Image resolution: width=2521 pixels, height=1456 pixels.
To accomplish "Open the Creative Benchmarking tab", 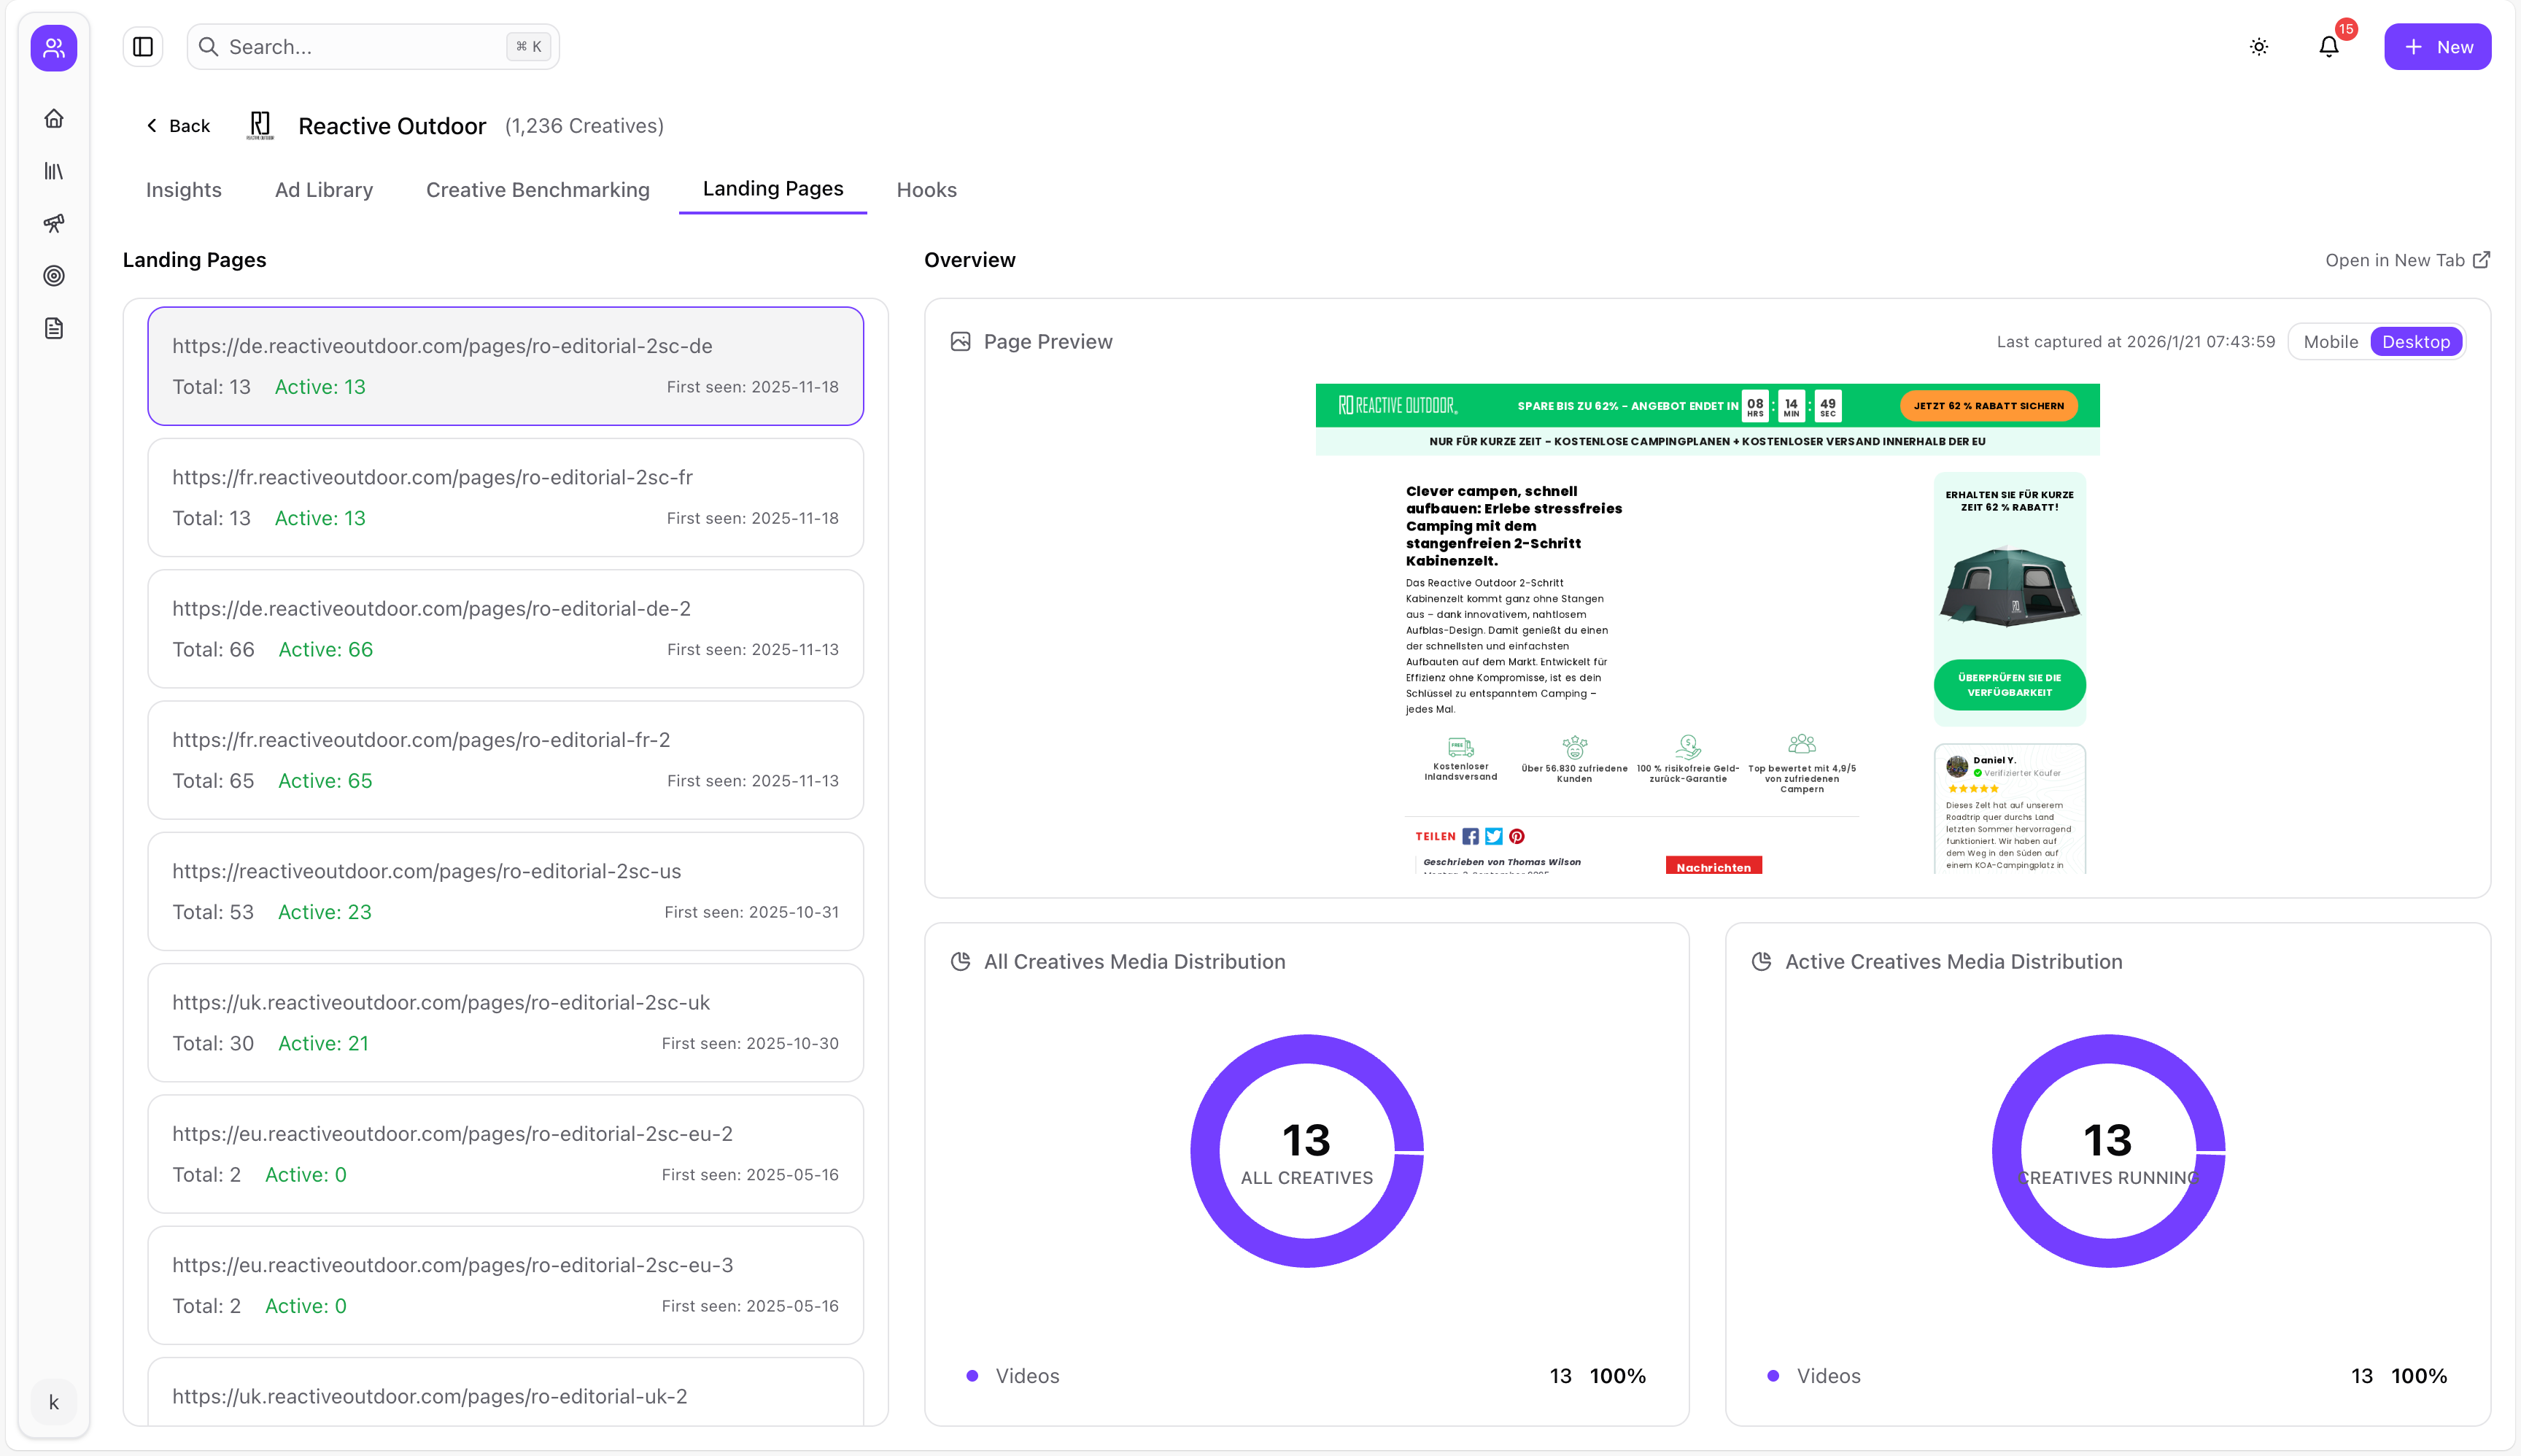I will [x=537, y=190].
